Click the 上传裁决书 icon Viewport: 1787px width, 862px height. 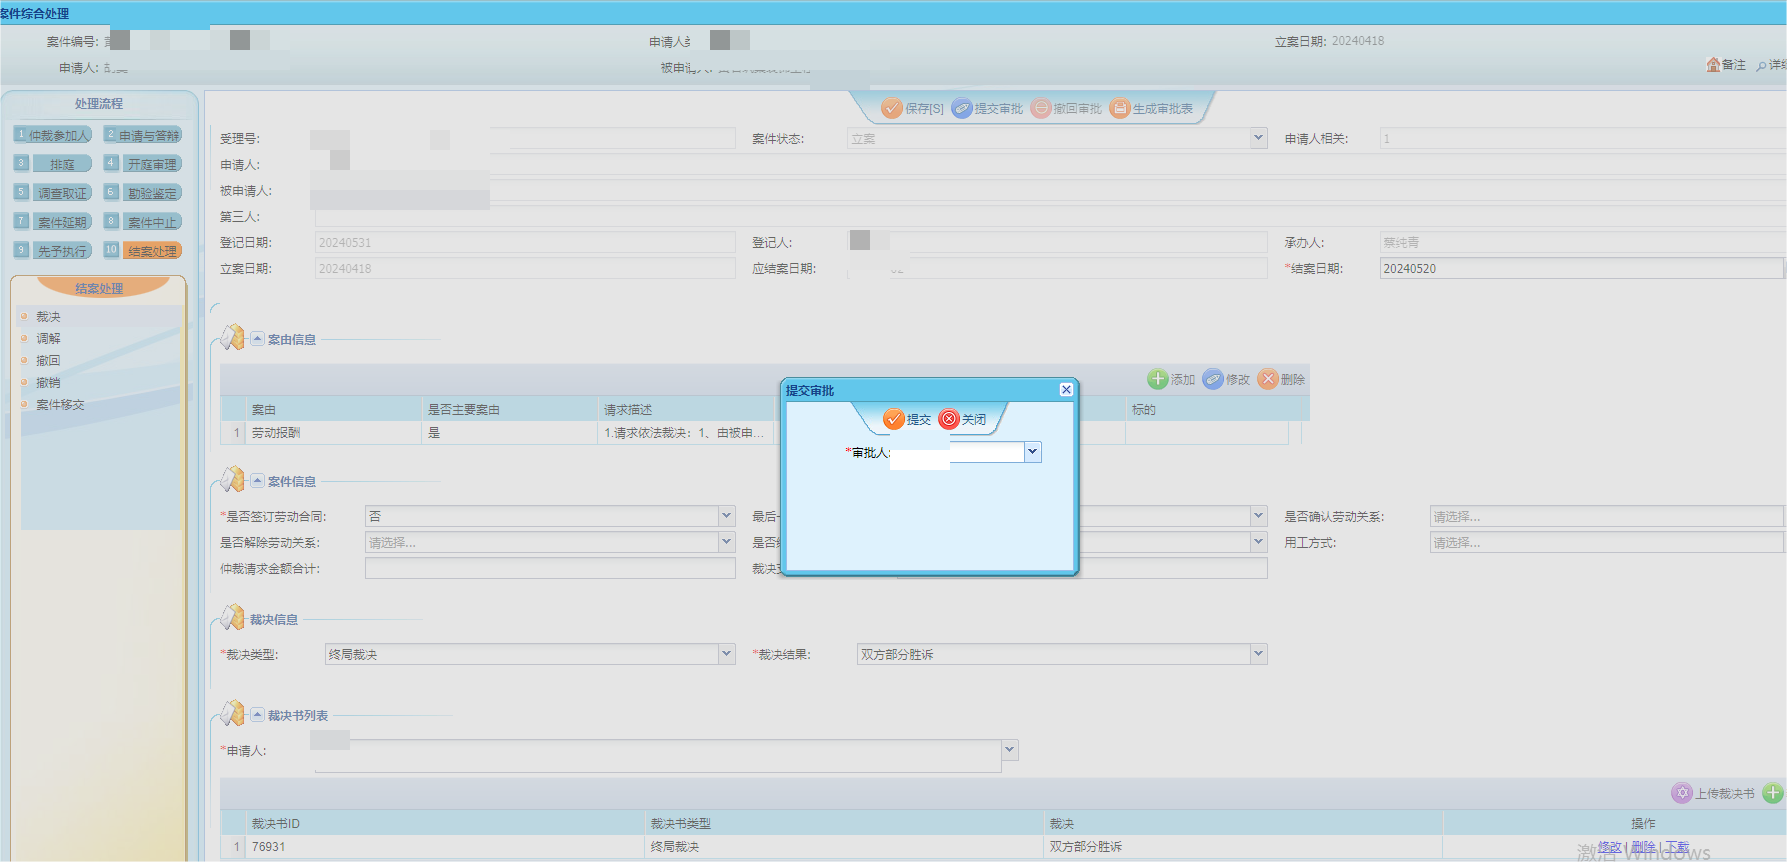(x=1682, y=793)
